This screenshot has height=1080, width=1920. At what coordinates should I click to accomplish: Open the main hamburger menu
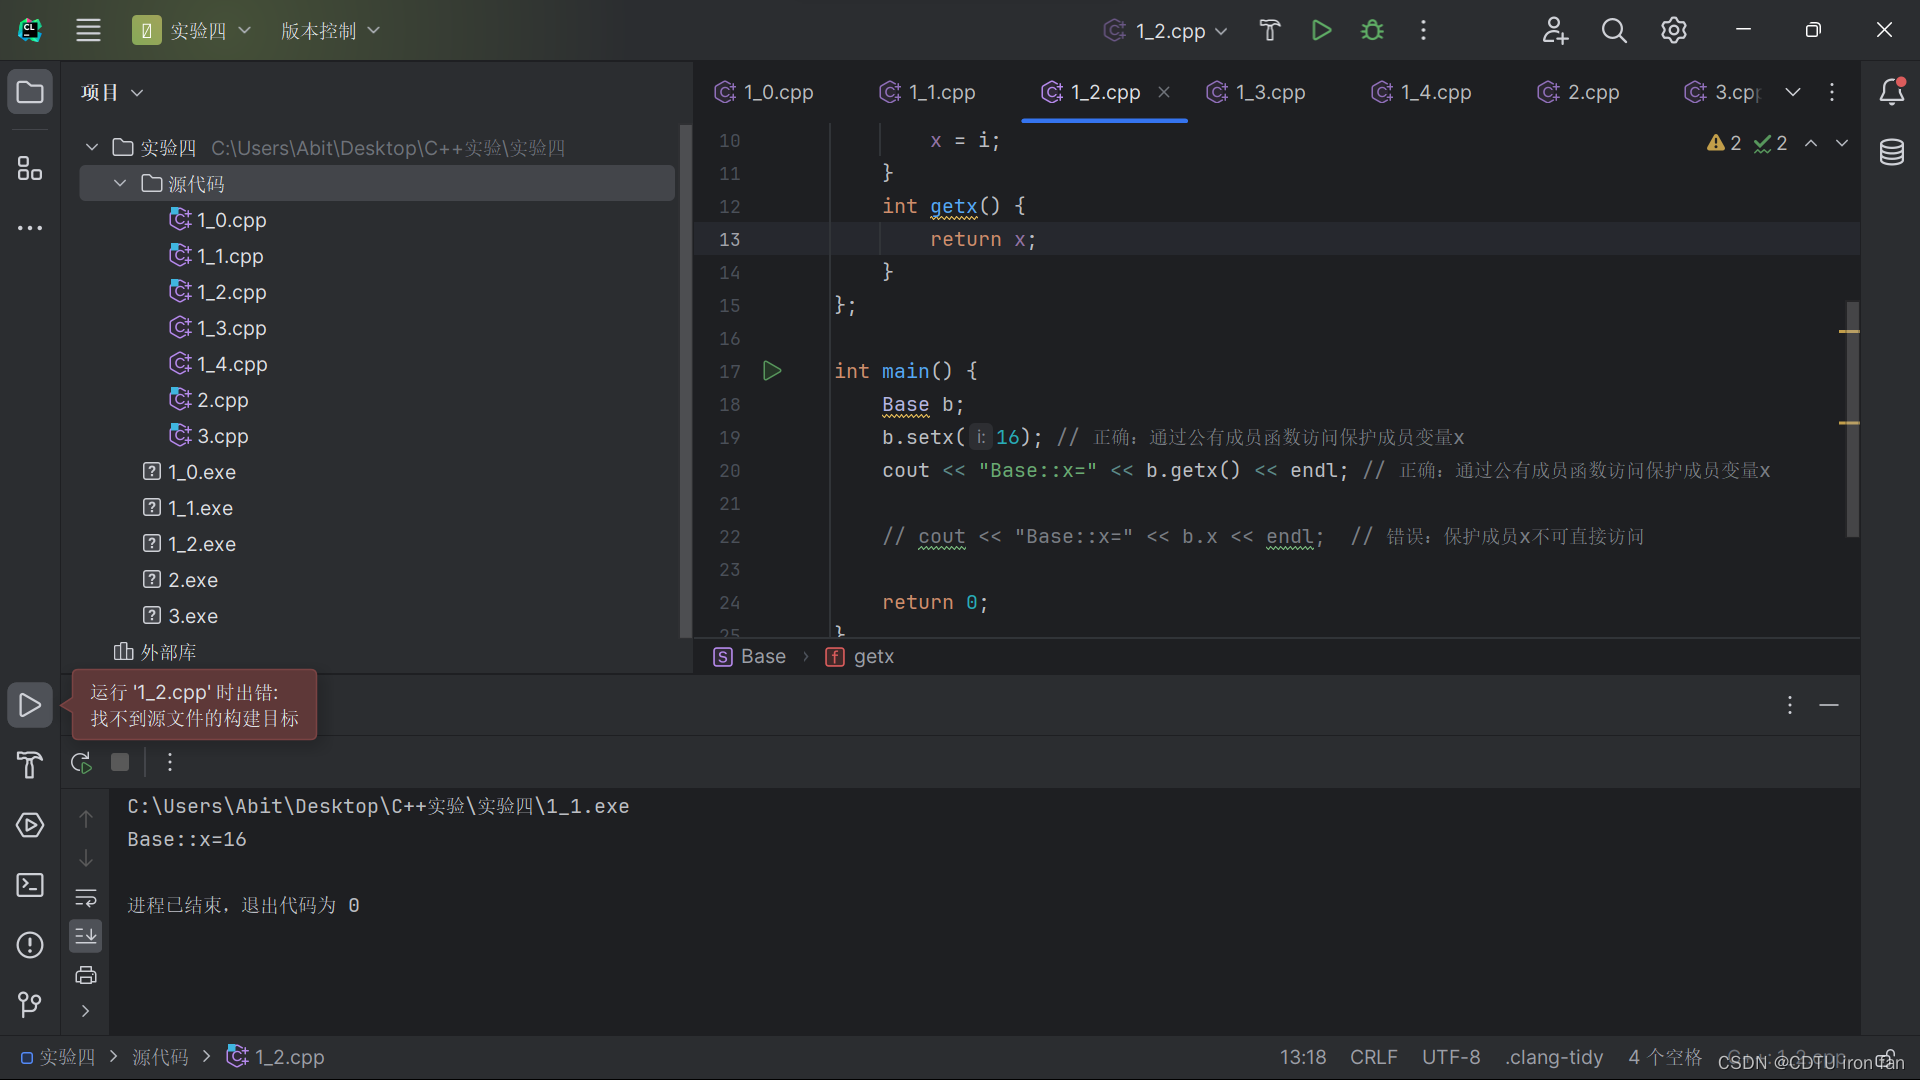point(88,29)
